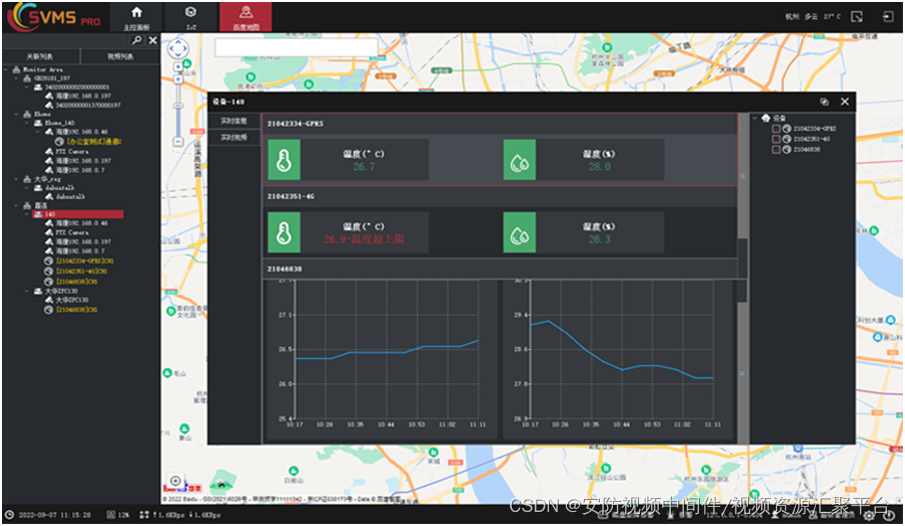The image size is (905, 526).
Task: Collapse the device tree in dialog
Action: click(x=754, y=118)
